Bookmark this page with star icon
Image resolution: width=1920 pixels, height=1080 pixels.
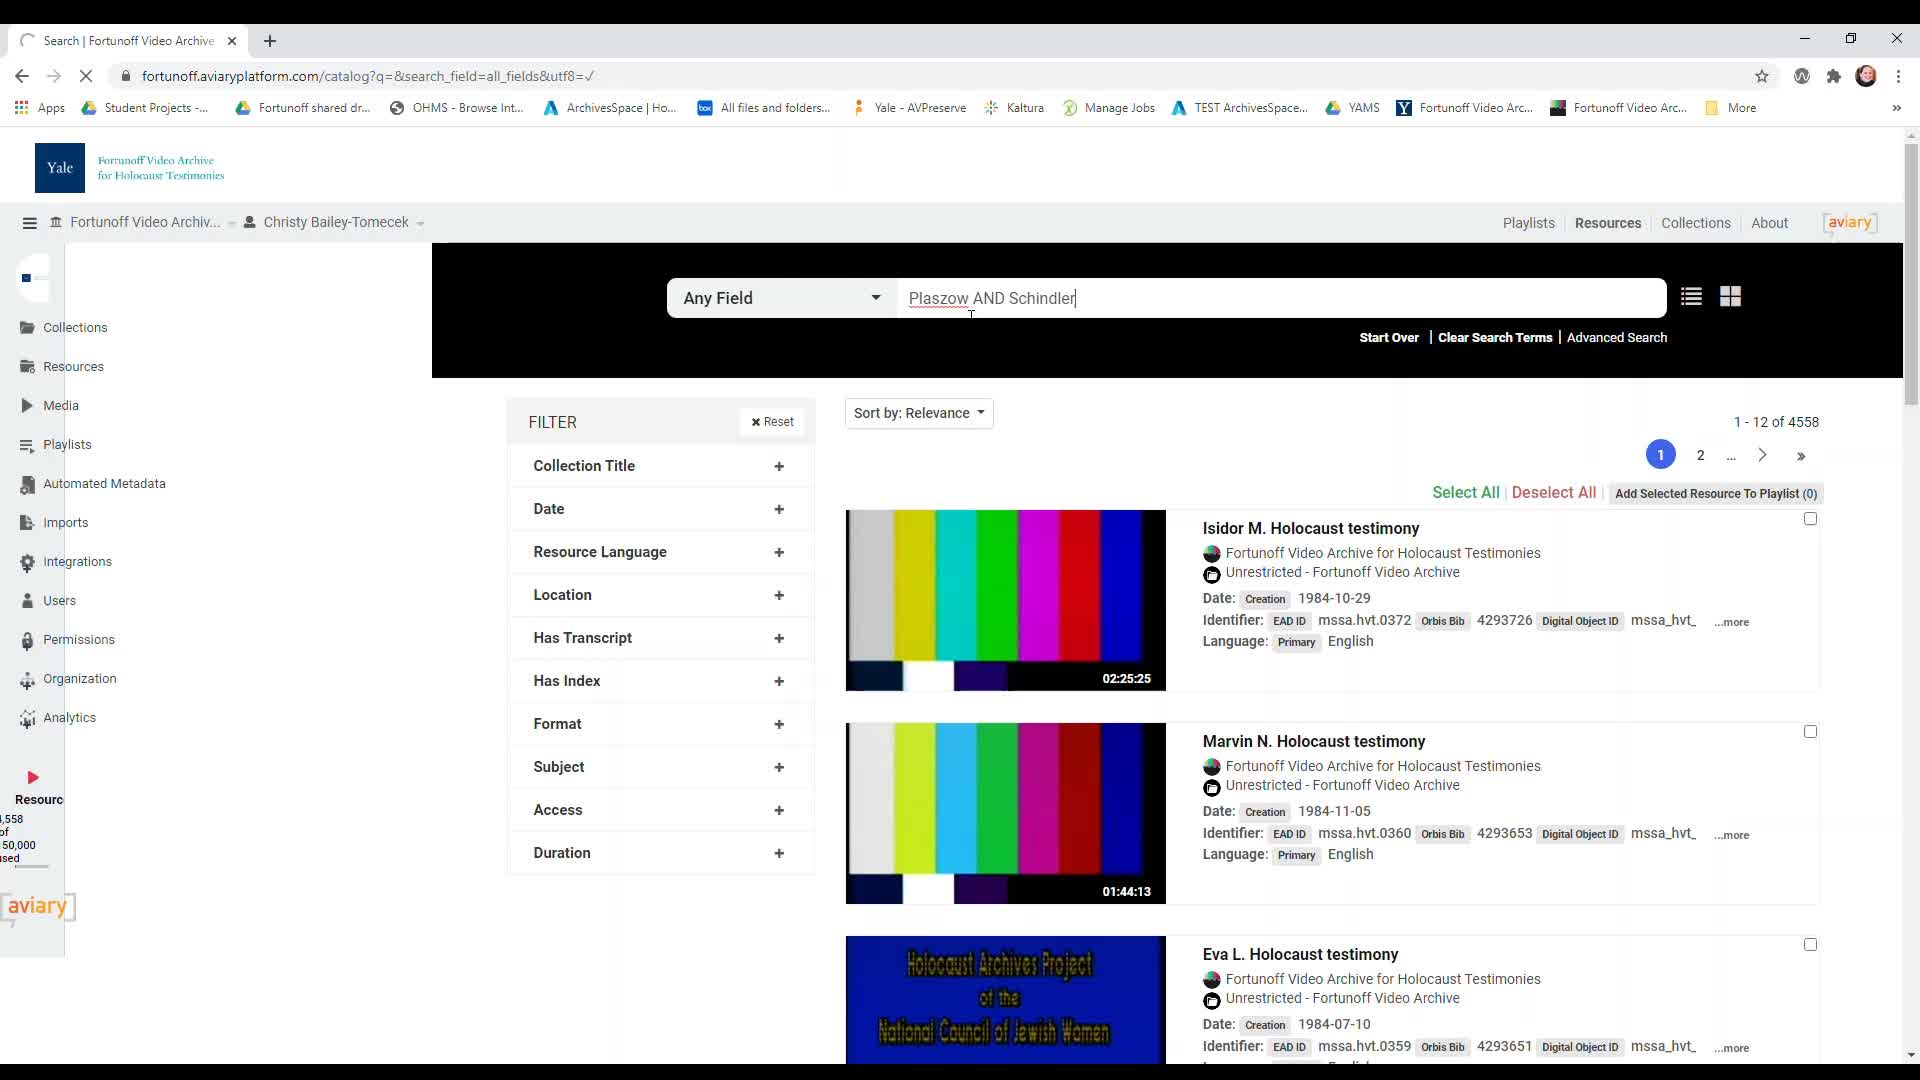tap(1762, 76)
